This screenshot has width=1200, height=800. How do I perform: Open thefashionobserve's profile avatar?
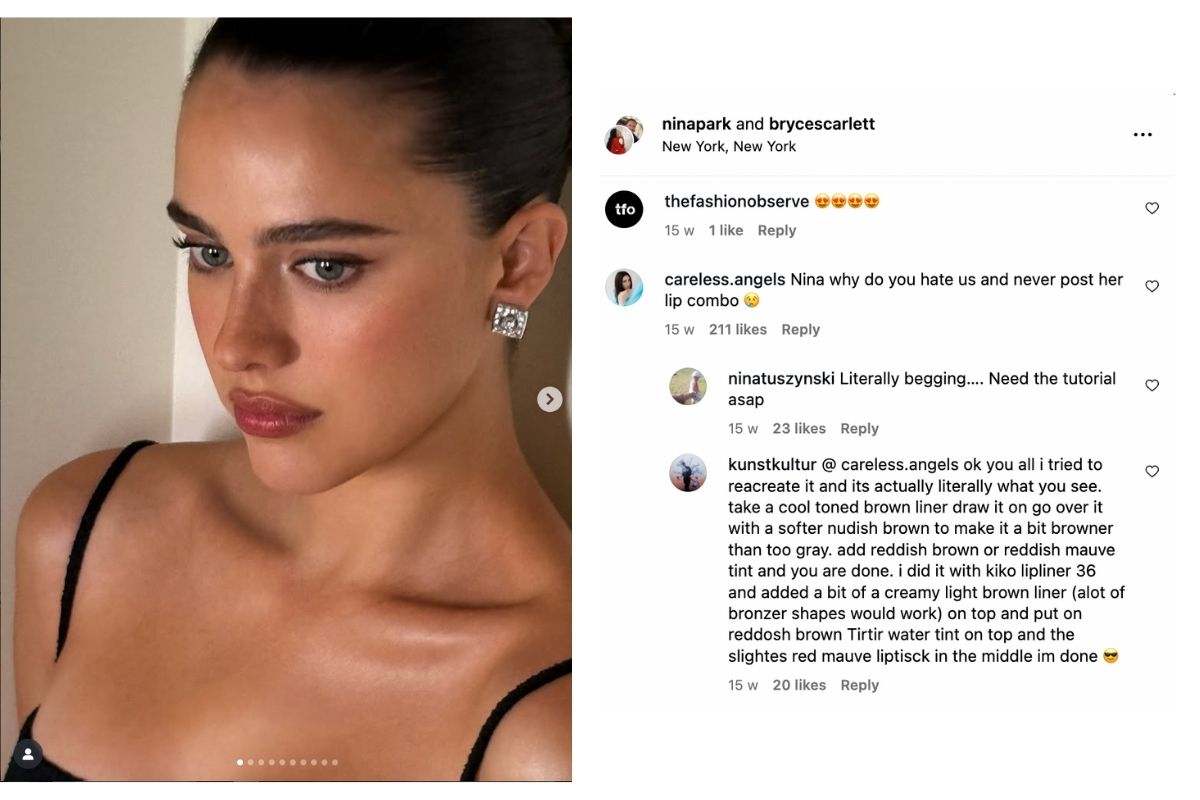tap(624, 209)
